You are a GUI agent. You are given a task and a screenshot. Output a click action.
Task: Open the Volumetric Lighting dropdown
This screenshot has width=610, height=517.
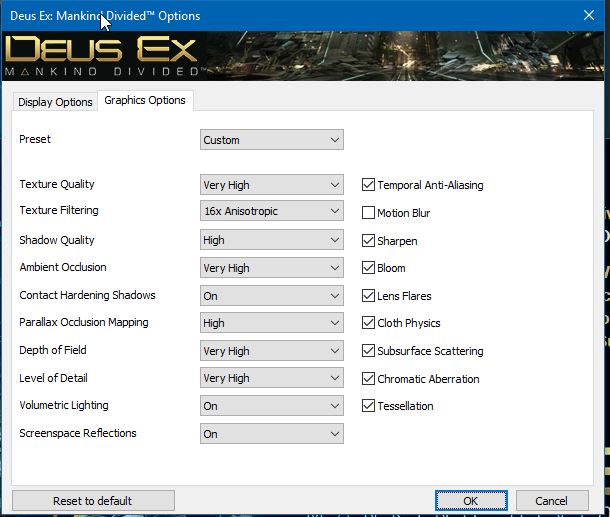tap(272, 406)
